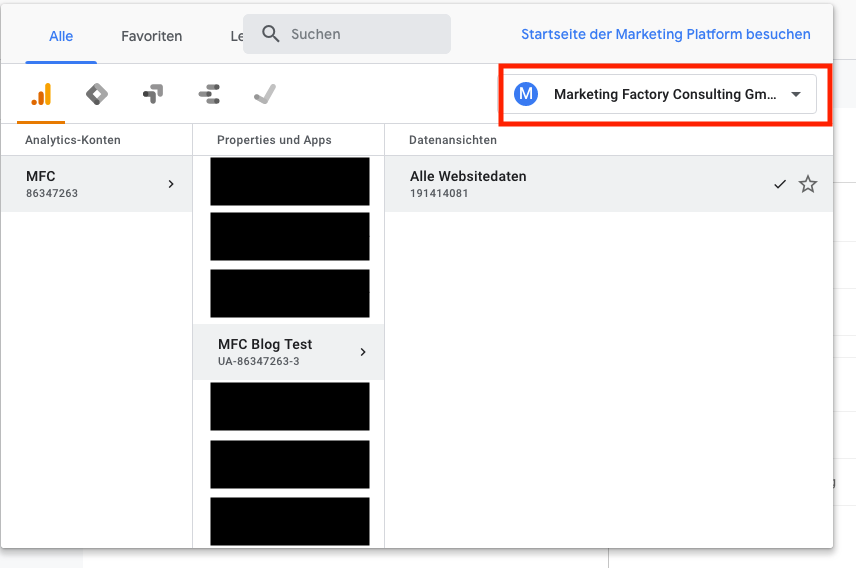
Task: Select the MFC analytics account name
Action: [41, 177]
